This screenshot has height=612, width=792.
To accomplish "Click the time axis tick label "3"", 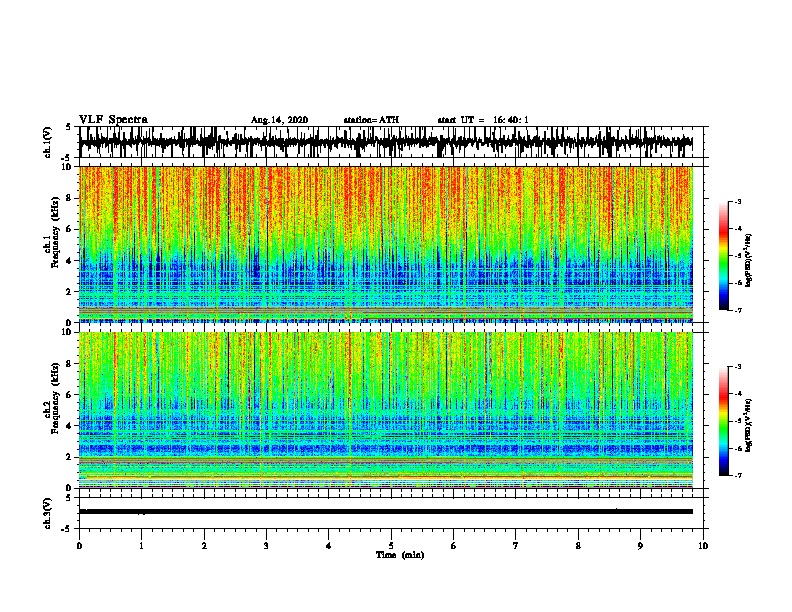I will pos(266,545).
